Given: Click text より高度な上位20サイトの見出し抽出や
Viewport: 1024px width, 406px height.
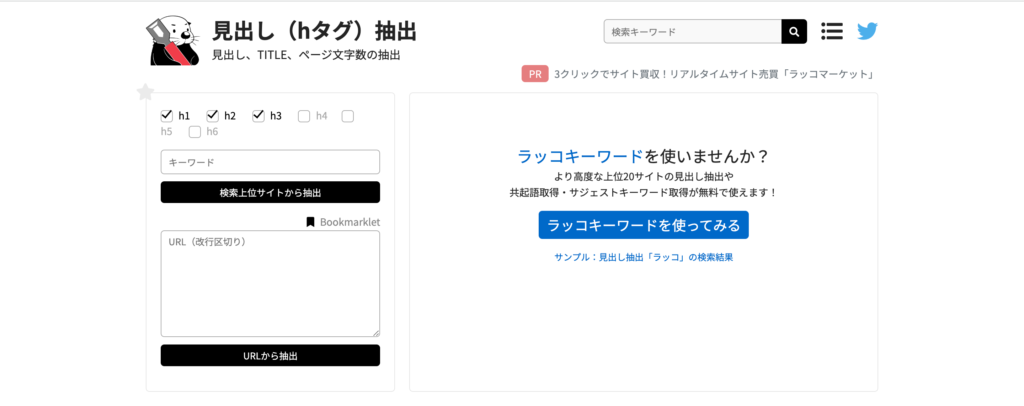Looking at the screenshot, I should [644, 177].
